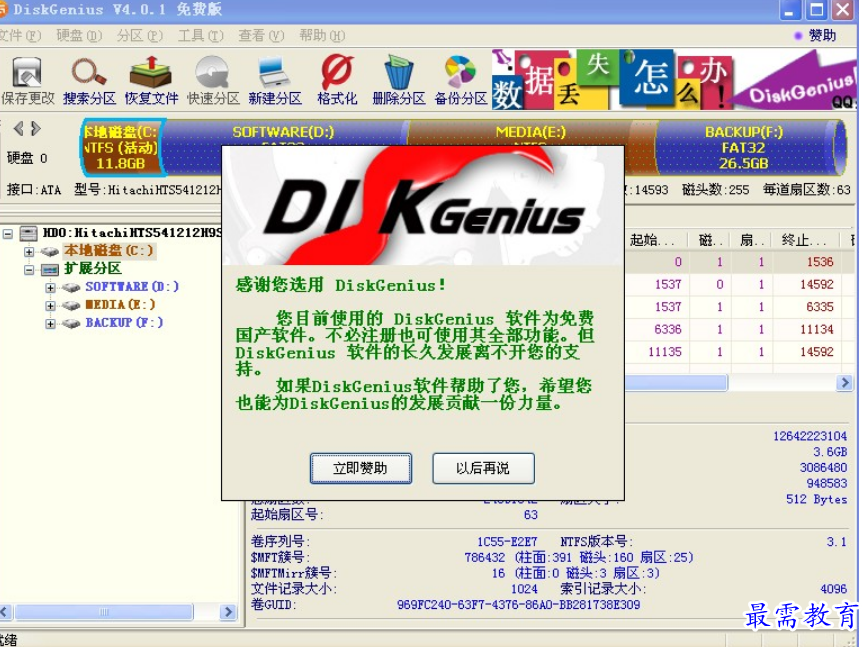Click the 512 Bytes sector size value
Image resolution: width=867 pixels, height=647 pixels.
[816, 499]
